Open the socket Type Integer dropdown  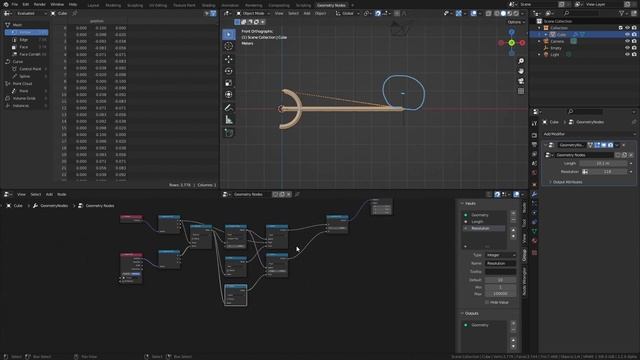tap(500, 255)
